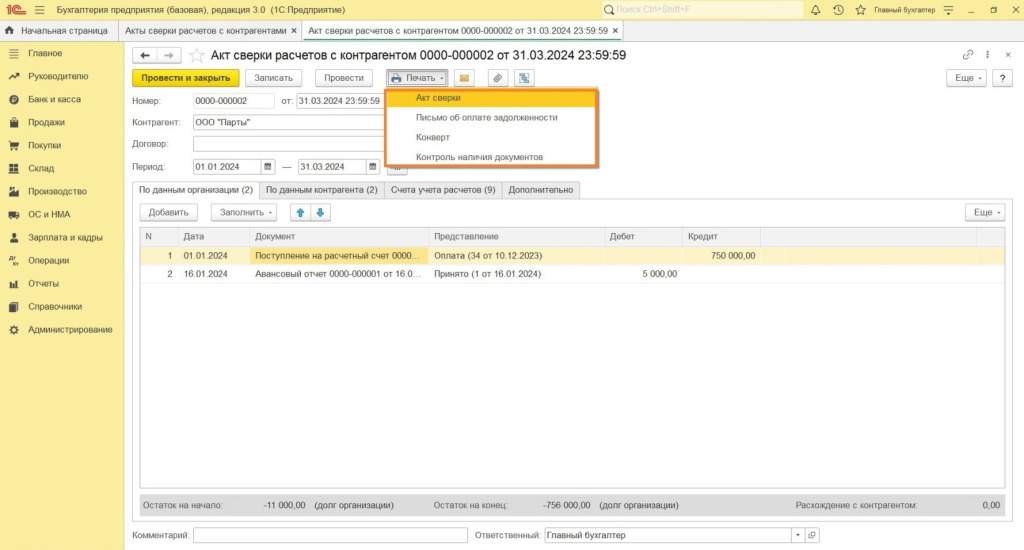
Task: Choose Контроль наличия документов
Action: tap(491, 157)
